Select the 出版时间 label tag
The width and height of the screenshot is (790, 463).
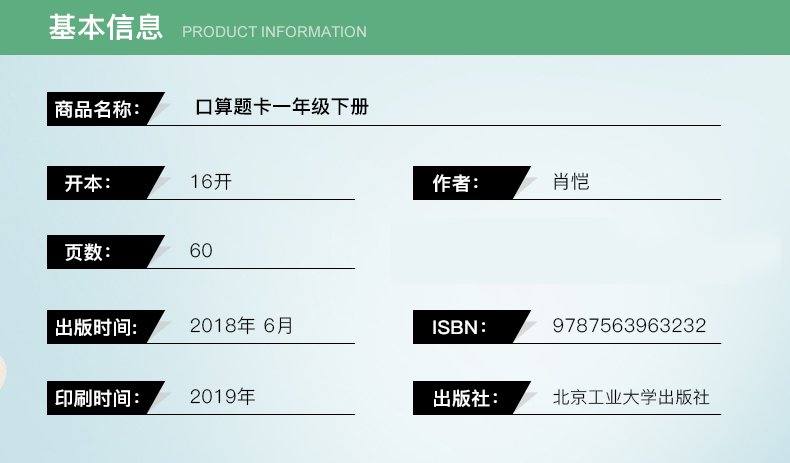click(97, 327)
